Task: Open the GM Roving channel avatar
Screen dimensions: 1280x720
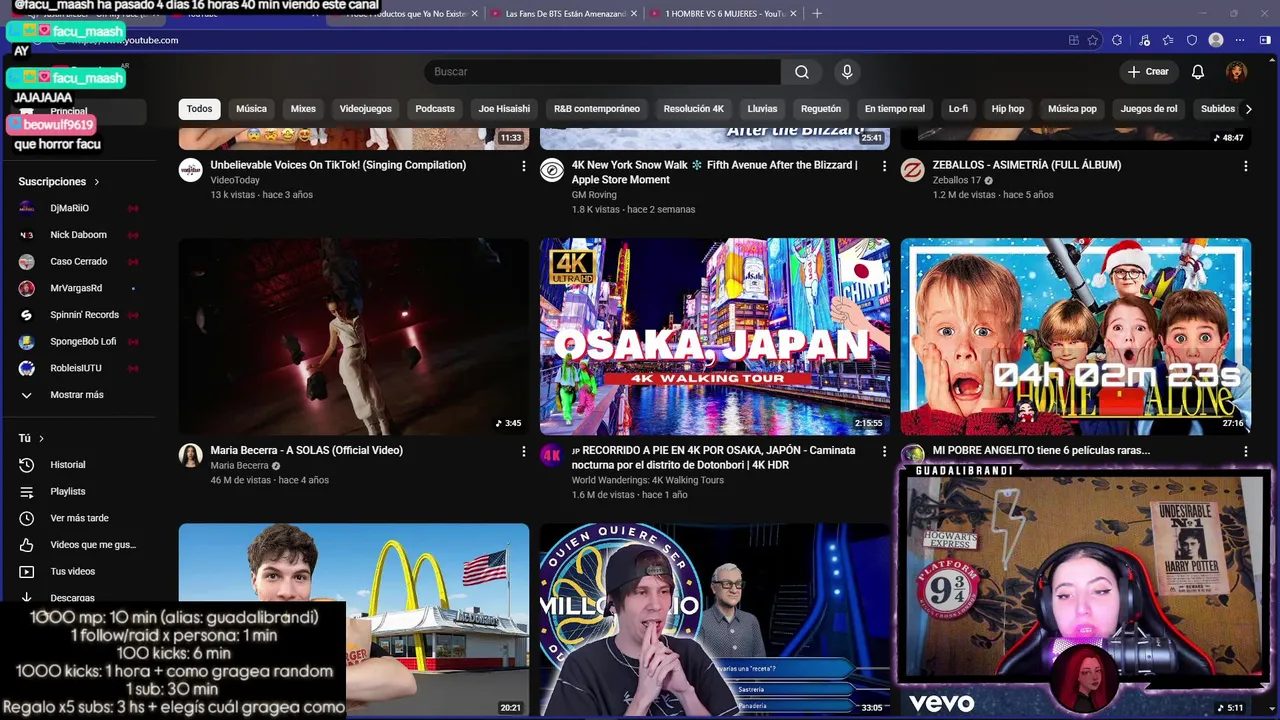Action: pyautogui.click(x=552, y=170)
